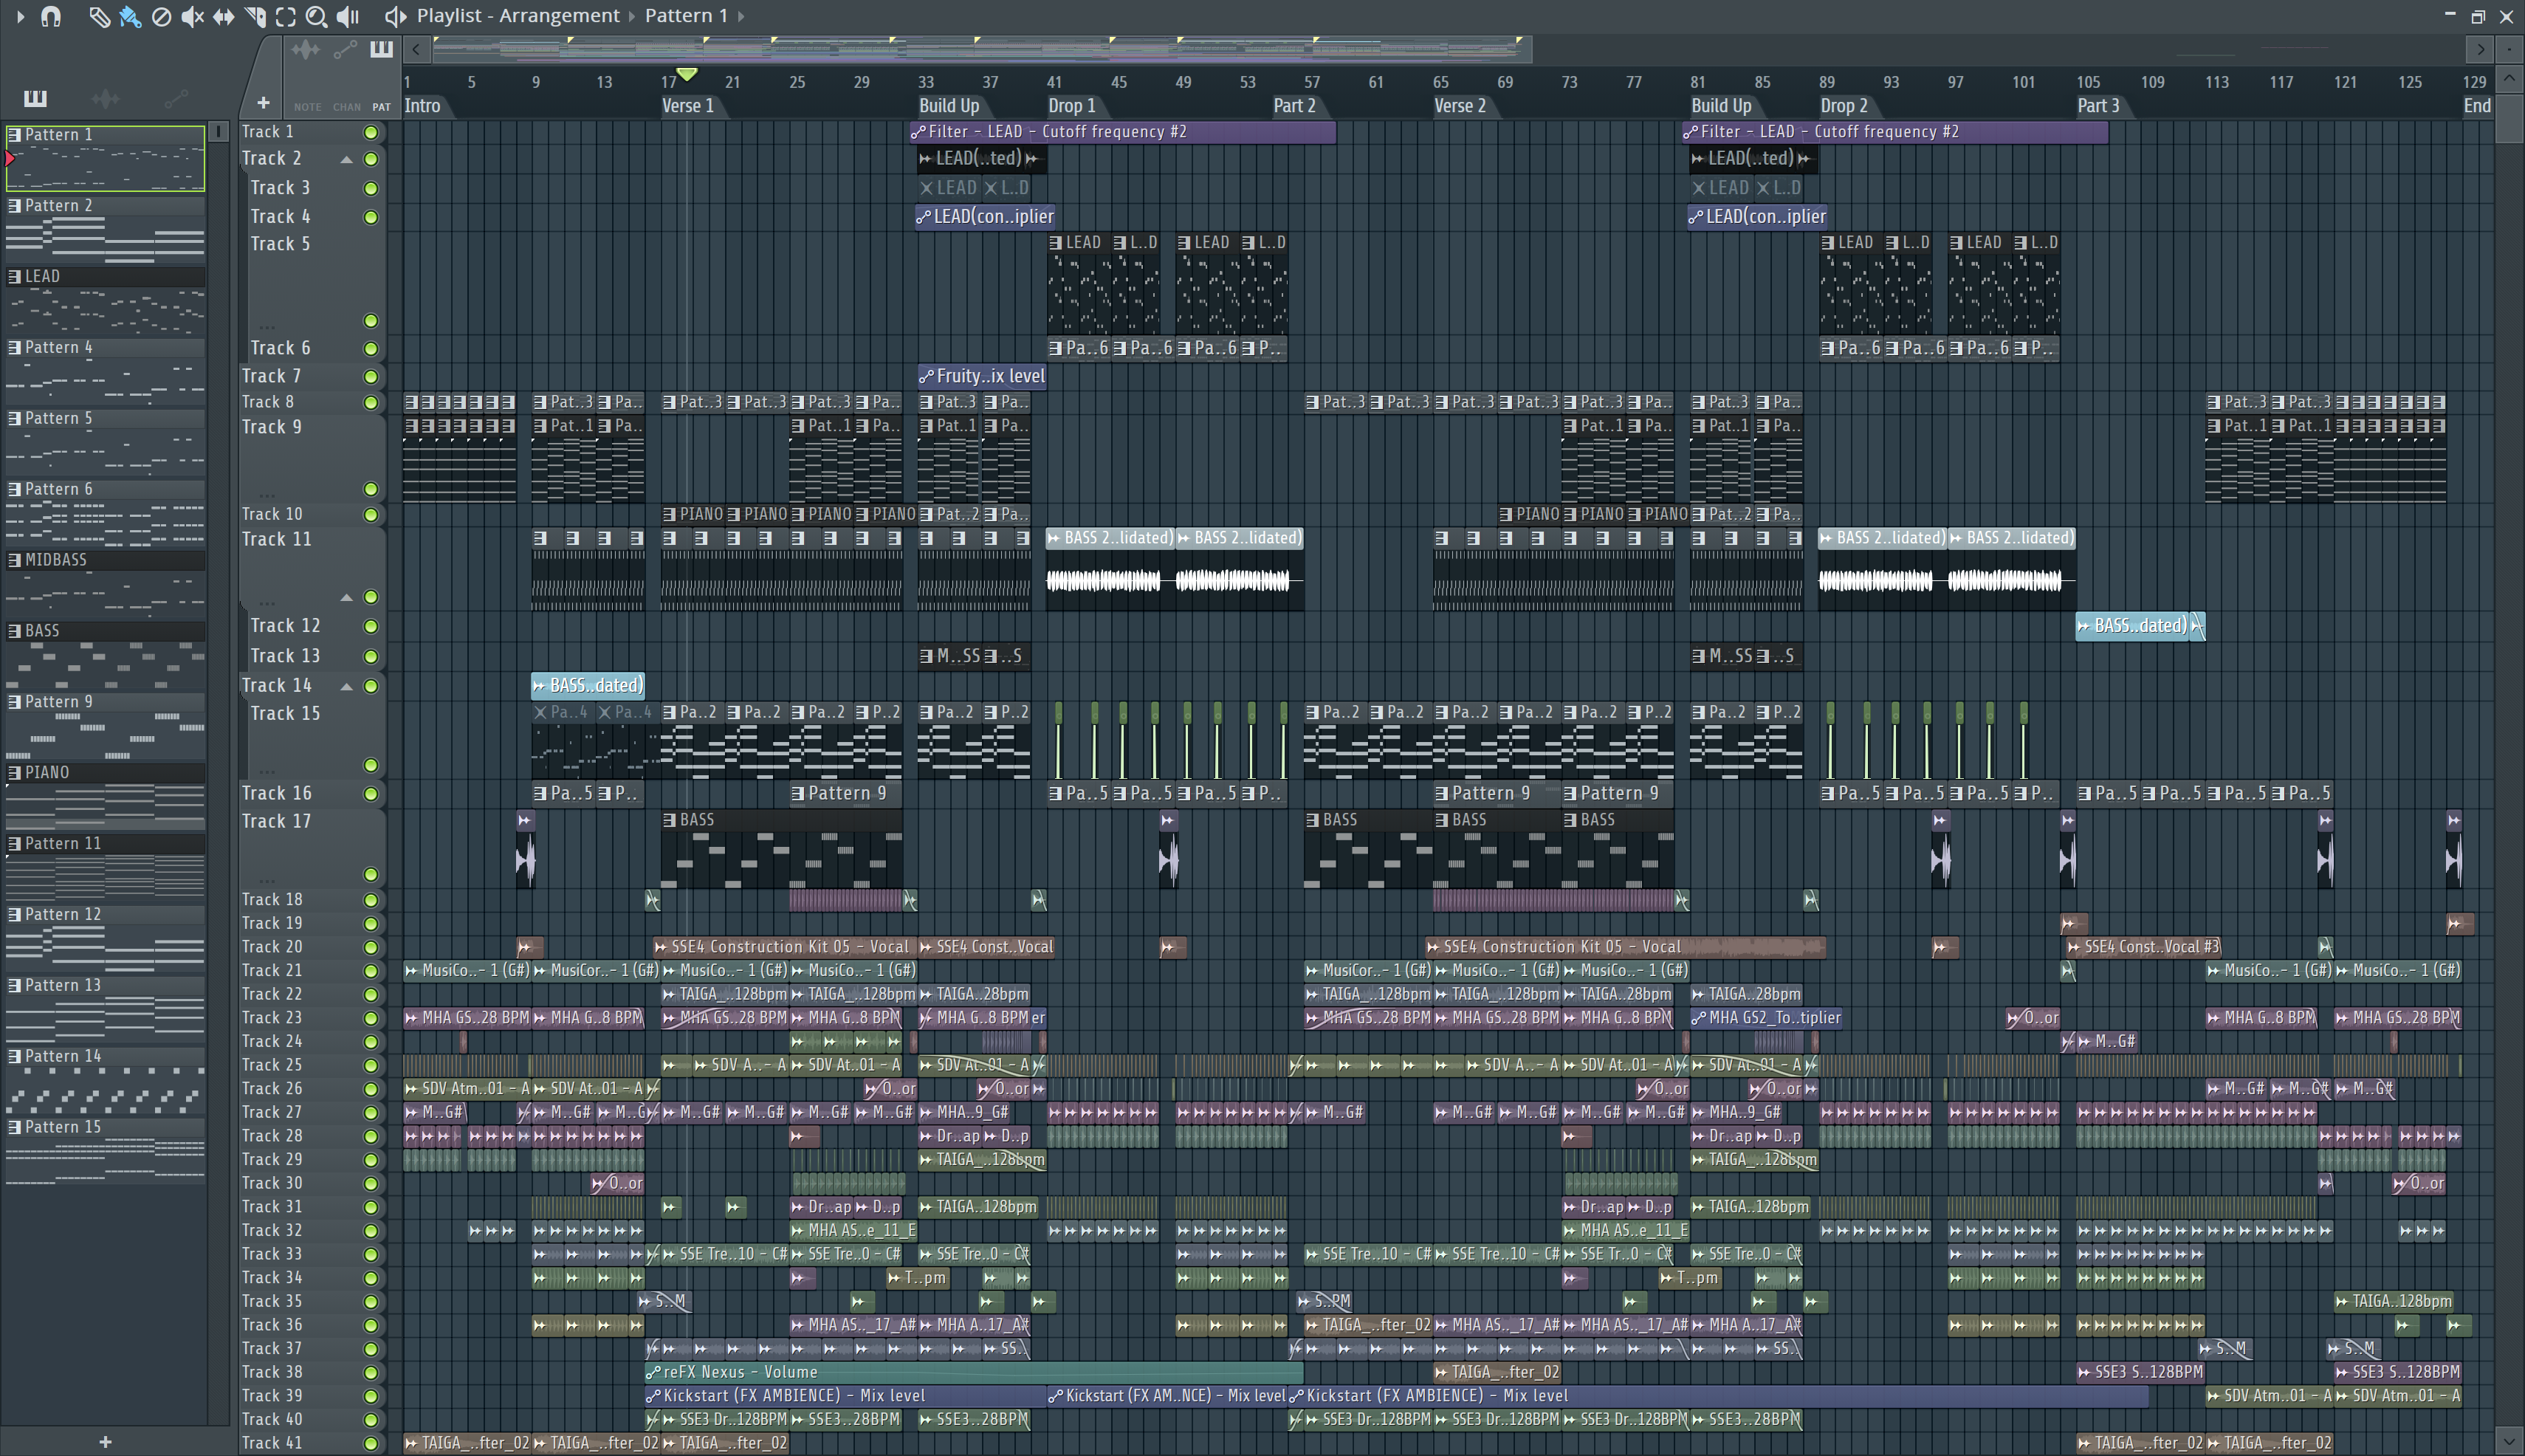This screenshot has width=2525, height=1456.
Task: Mute Track 2 with its green LED
Action: click(371, 159)
